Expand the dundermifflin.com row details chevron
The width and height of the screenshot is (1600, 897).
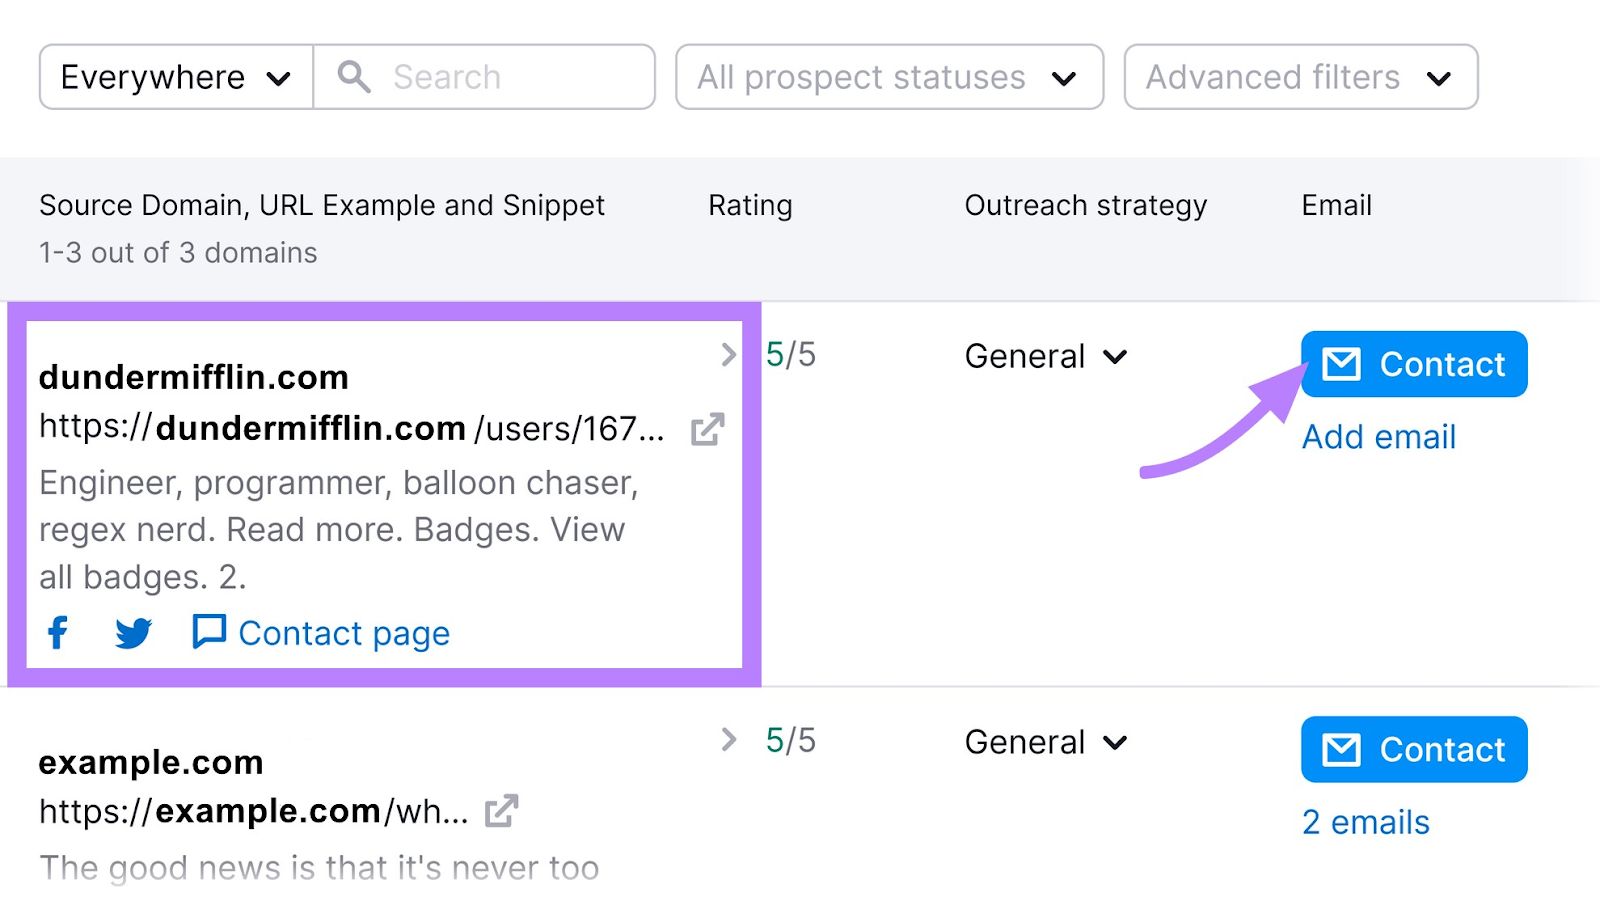pos(727,355)
